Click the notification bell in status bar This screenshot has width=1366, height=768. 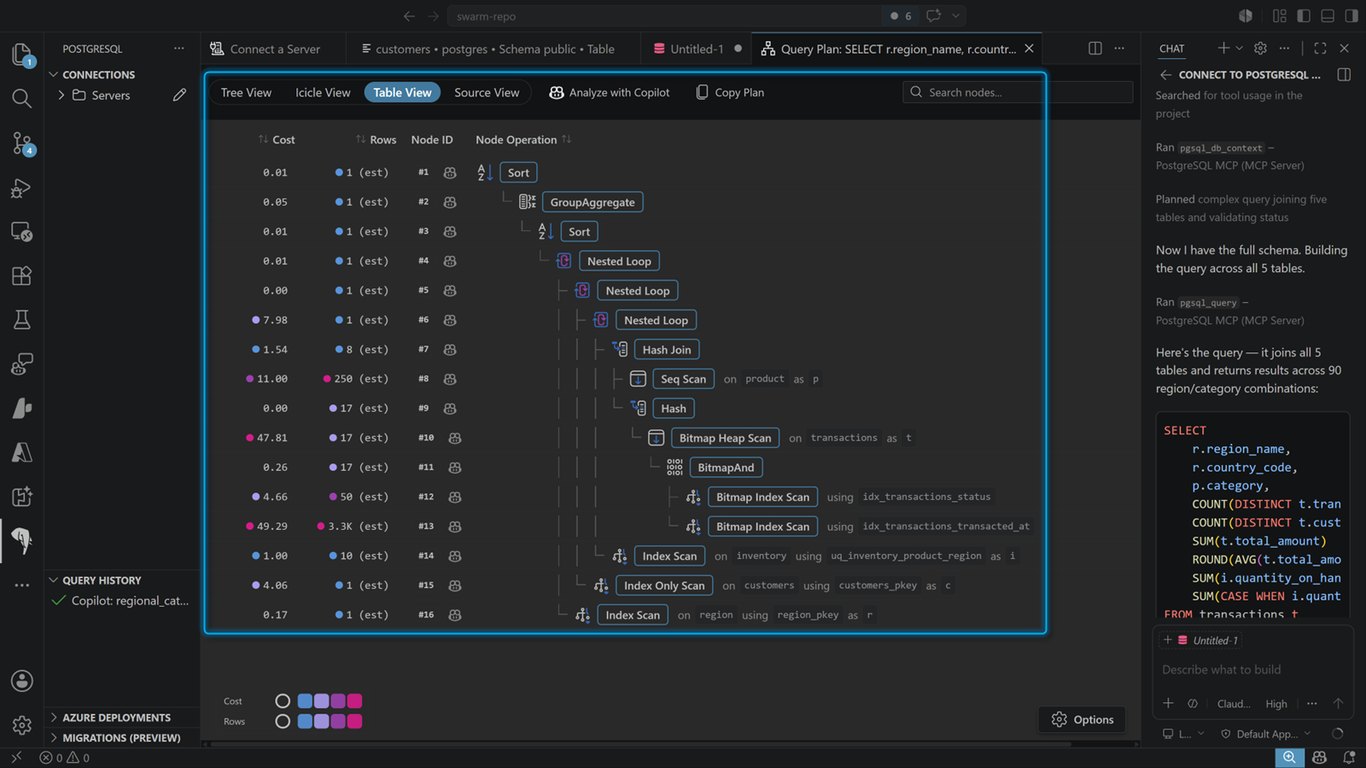[1347, 758]
